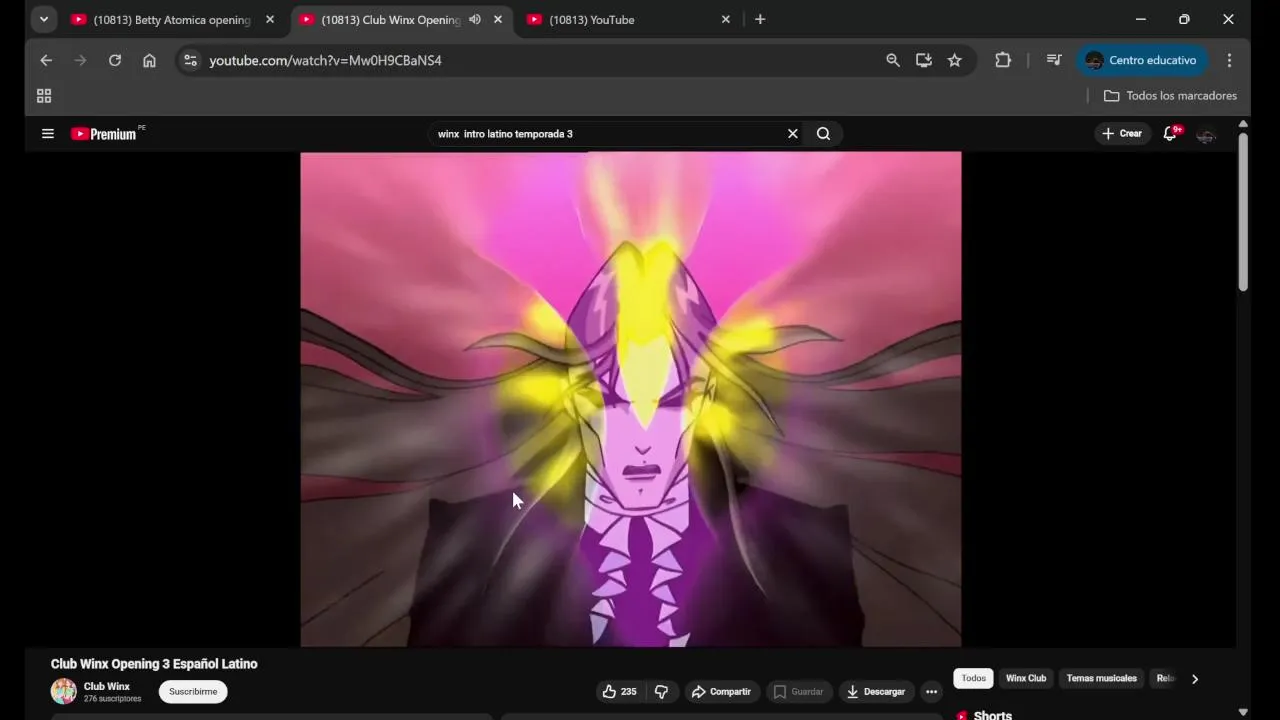Click the Shorts section heading

click(x=993, y=716)
